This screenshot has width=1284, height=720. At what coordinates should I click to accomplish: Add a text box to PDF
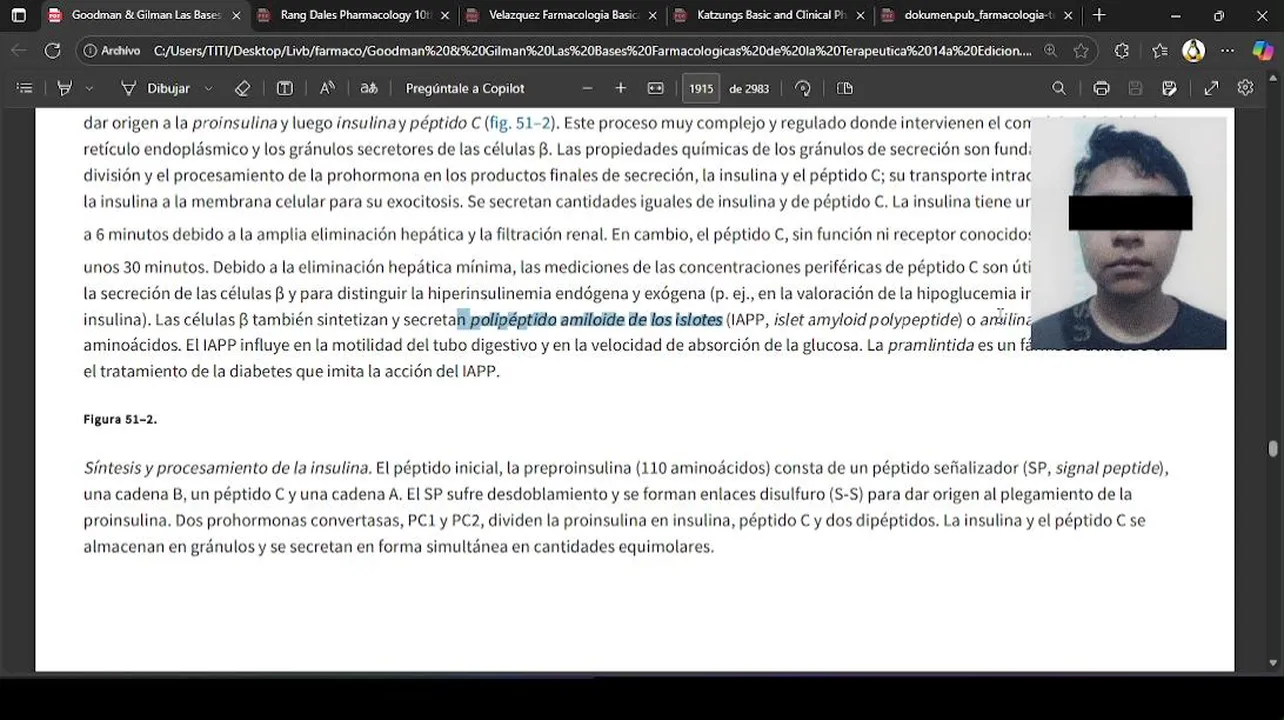click(x=285, y=88)
